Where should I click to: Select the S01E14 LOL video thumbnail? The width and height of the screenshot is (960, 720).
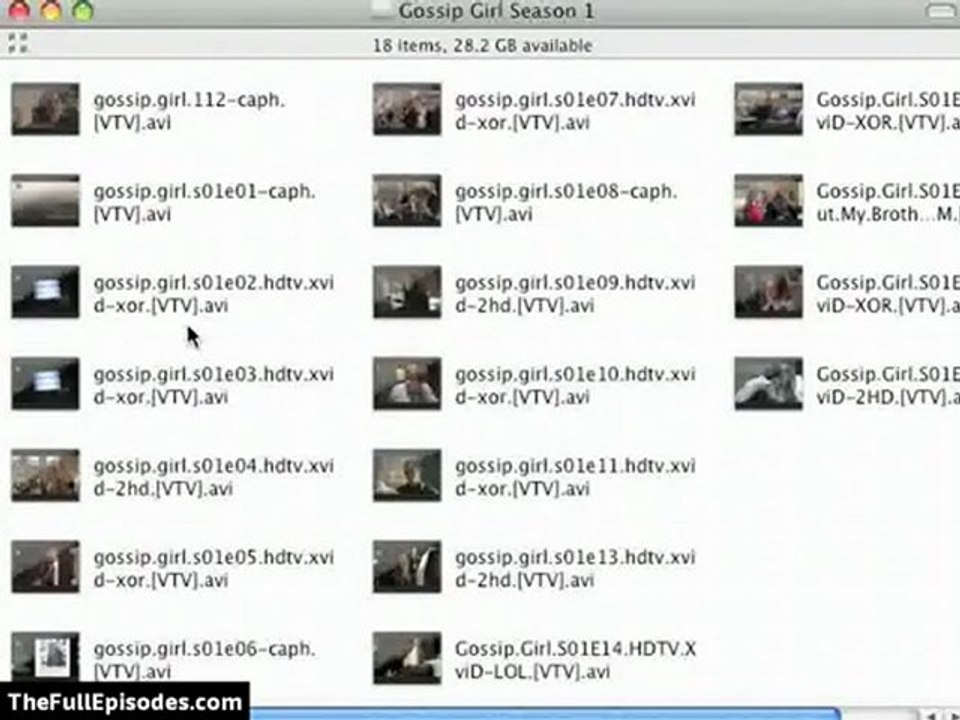click(x=407, y=658)
